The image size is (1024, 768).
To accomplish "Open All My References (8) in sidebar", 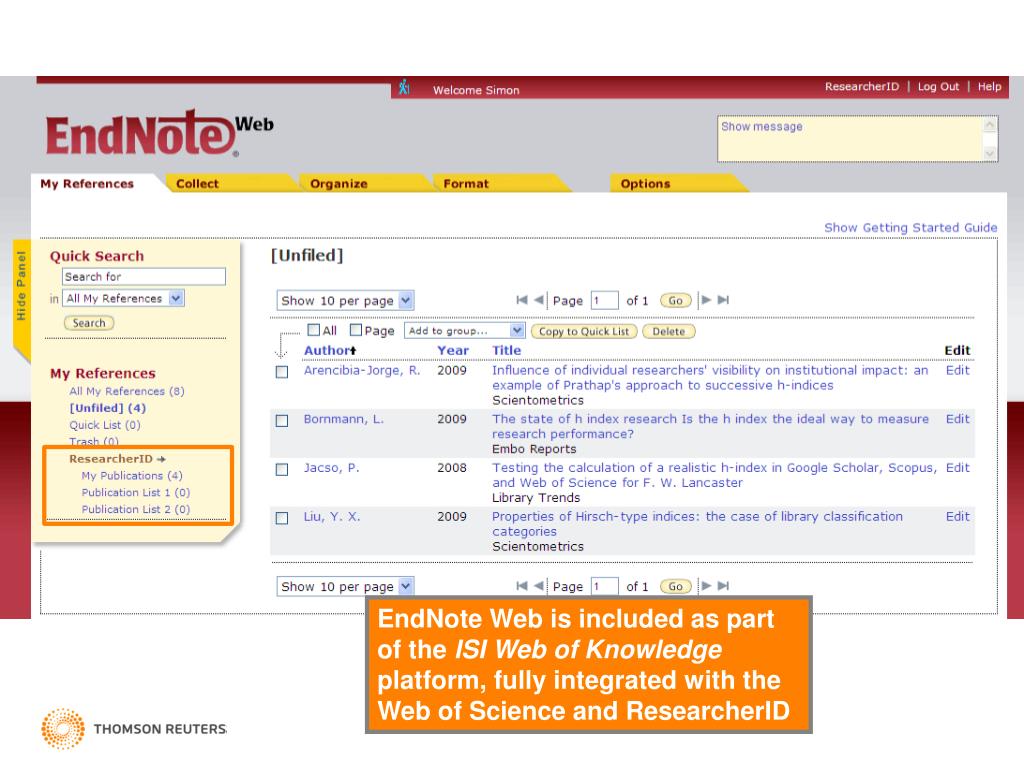I will click(127, 391).
